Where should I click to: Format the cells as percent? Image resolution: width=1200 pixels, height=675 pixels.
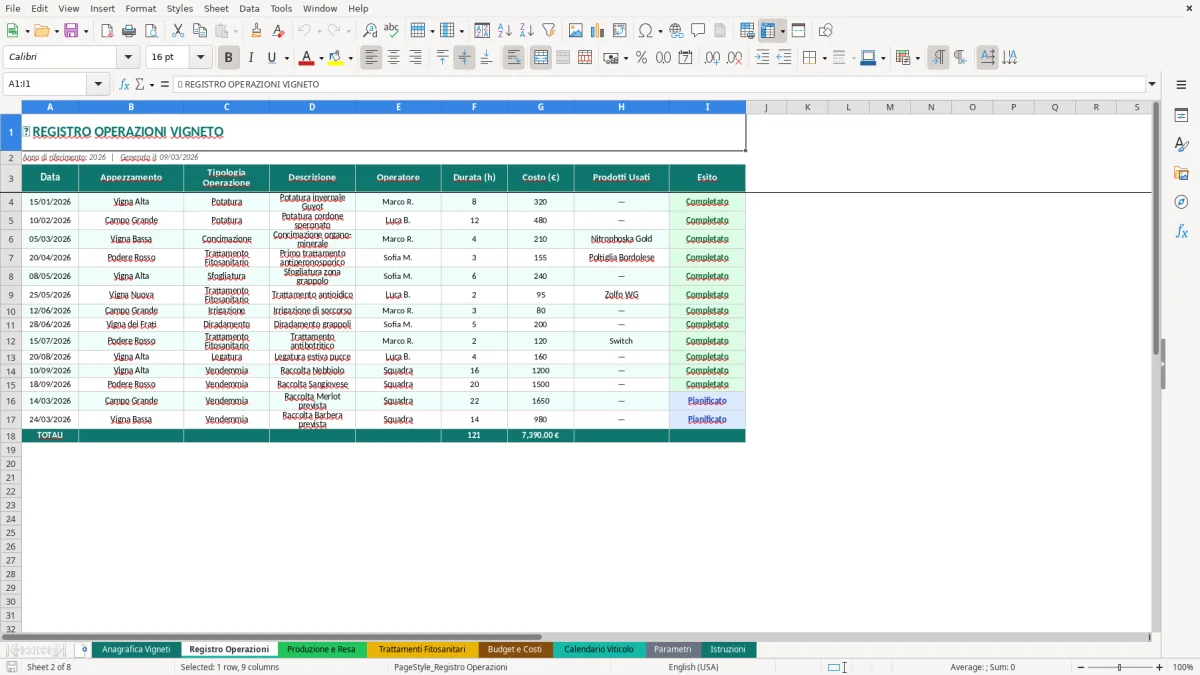pos(641,58)
